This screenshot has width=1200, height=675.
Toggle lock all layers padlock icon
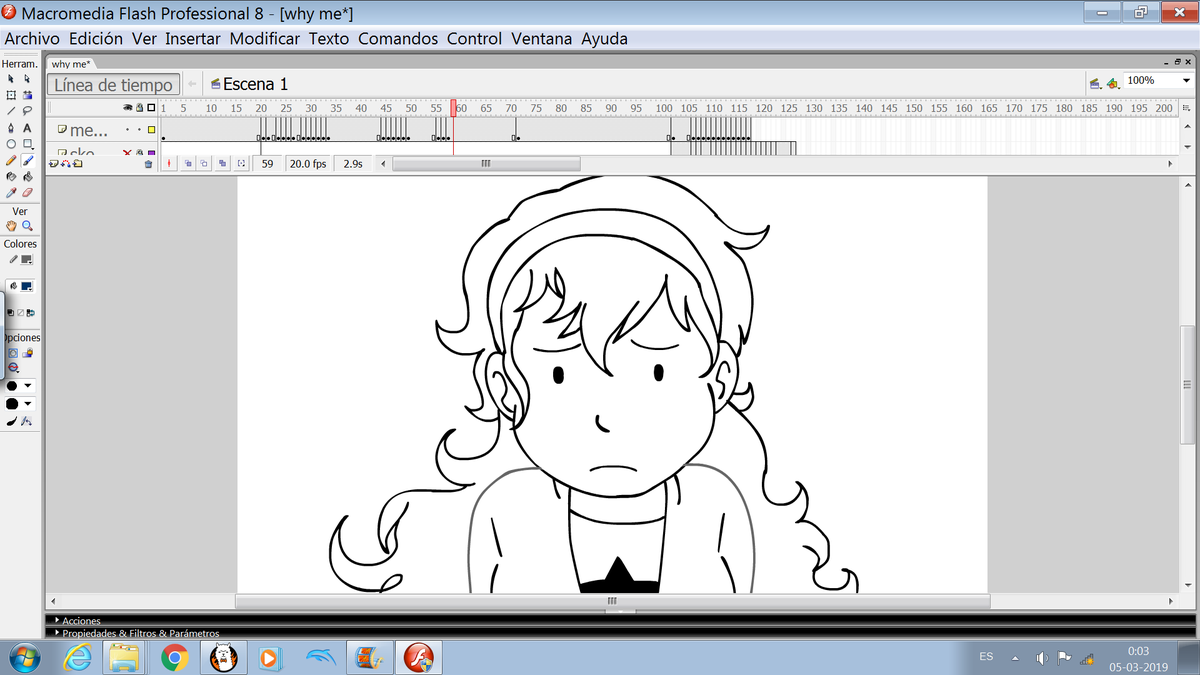(139, 108)
